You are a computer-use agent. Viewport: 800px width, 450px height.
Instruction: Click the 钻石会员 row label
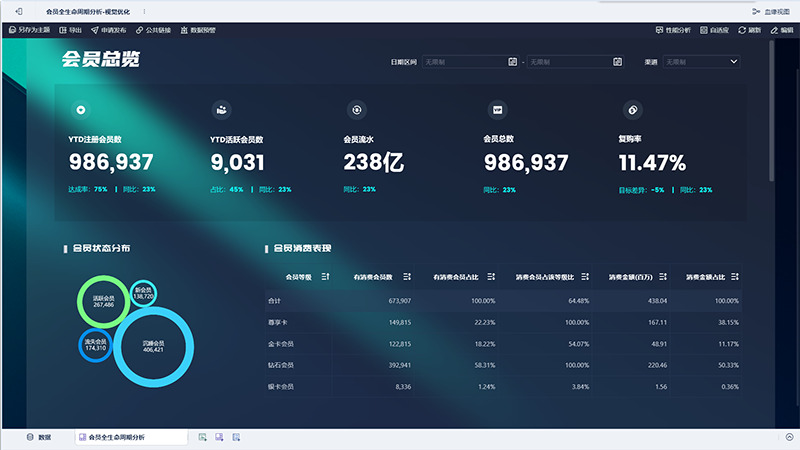point(281,365)
